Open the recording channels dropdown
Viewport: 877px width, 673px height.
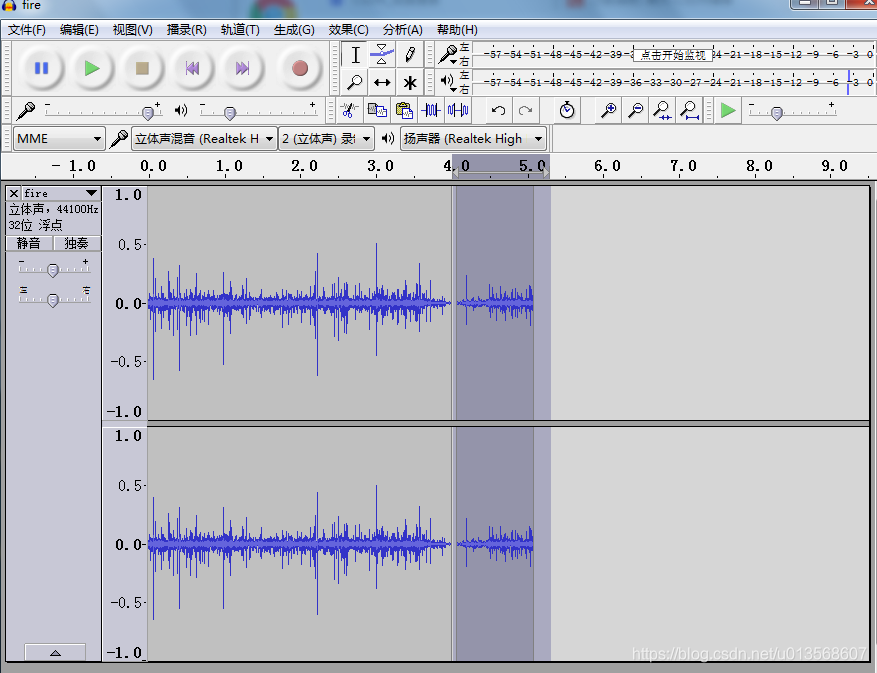tap(327, 138)
